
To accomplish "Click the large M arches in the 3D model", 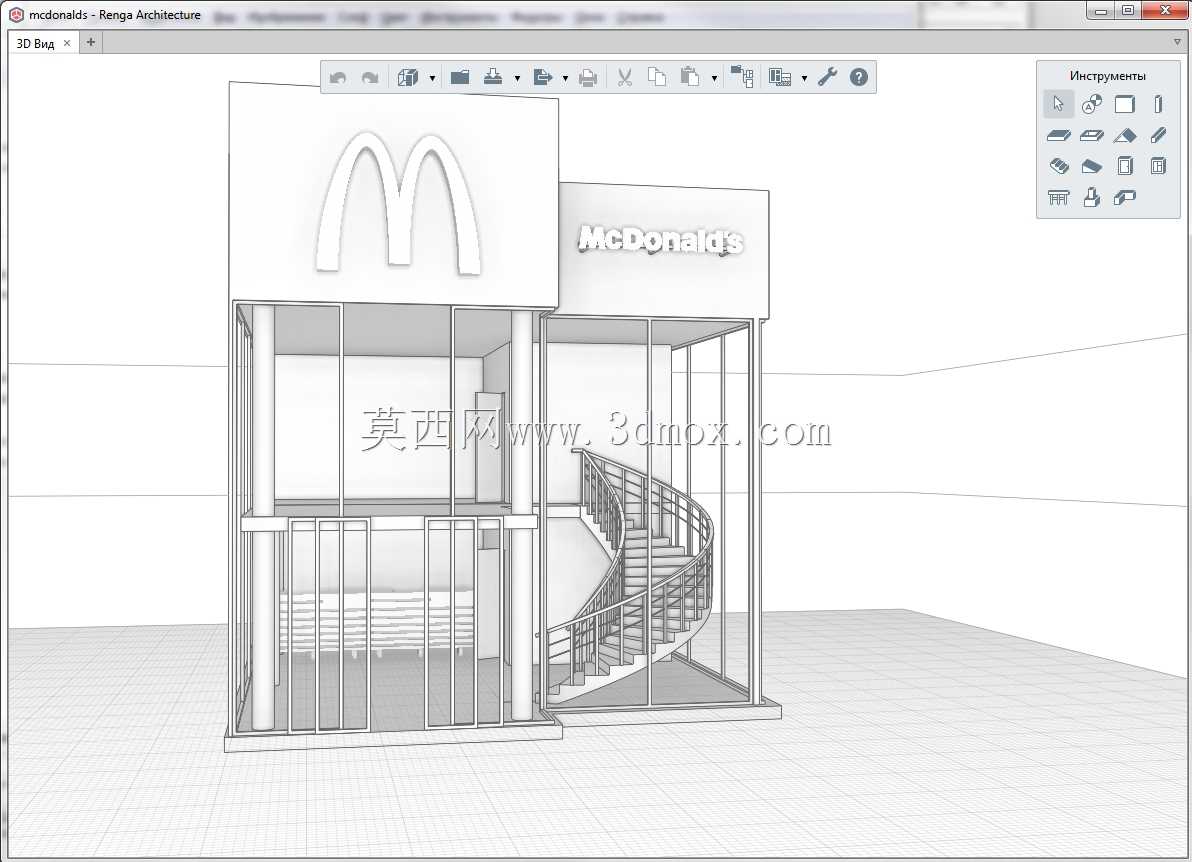I will point(398,202).
